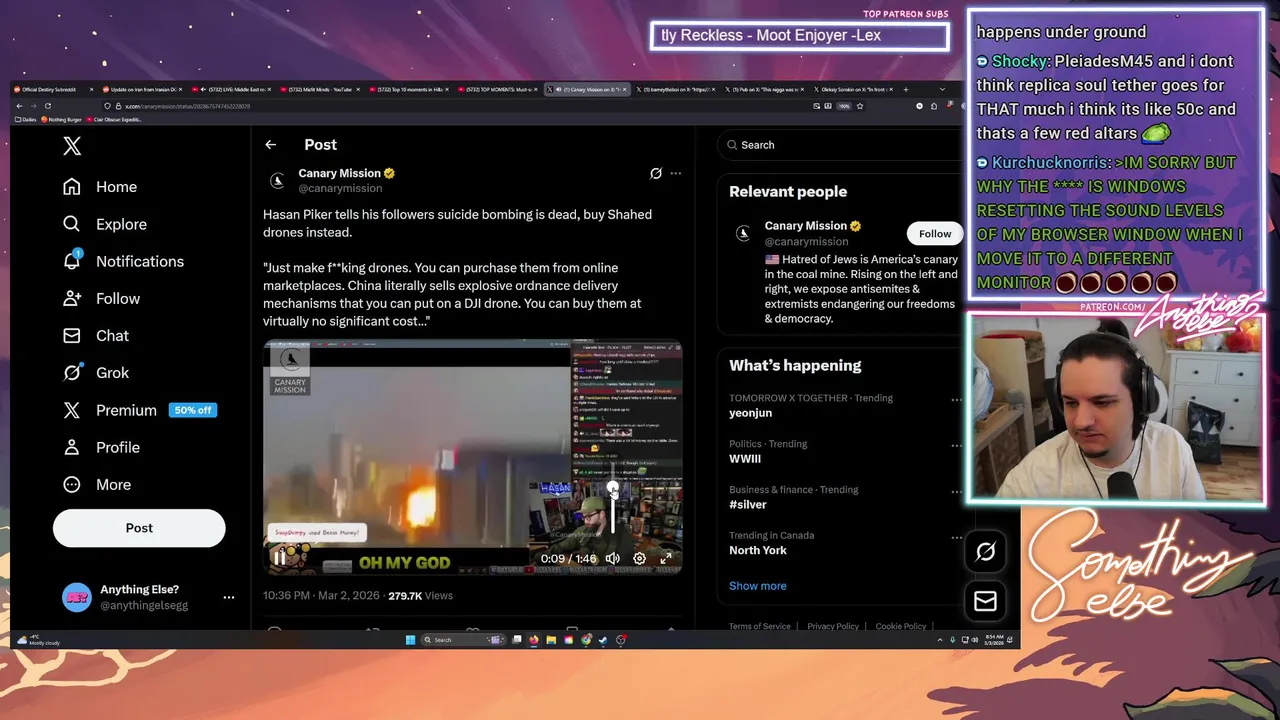Switch to Misfit Minds - YouTube tab
The height and width of the screenshot is (720, 1280).
pyautogui.click(x=318, y=90)
